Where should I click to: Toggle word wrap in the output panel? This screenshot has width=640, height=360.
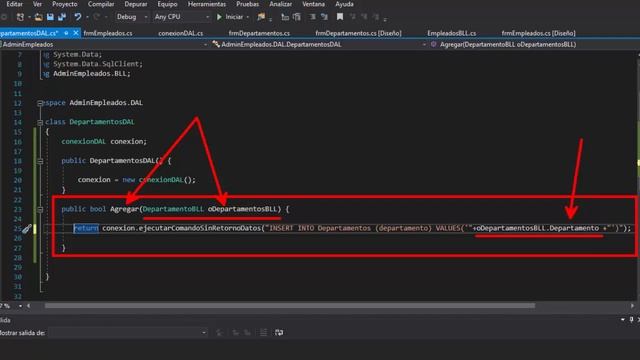tap(279, 333)
